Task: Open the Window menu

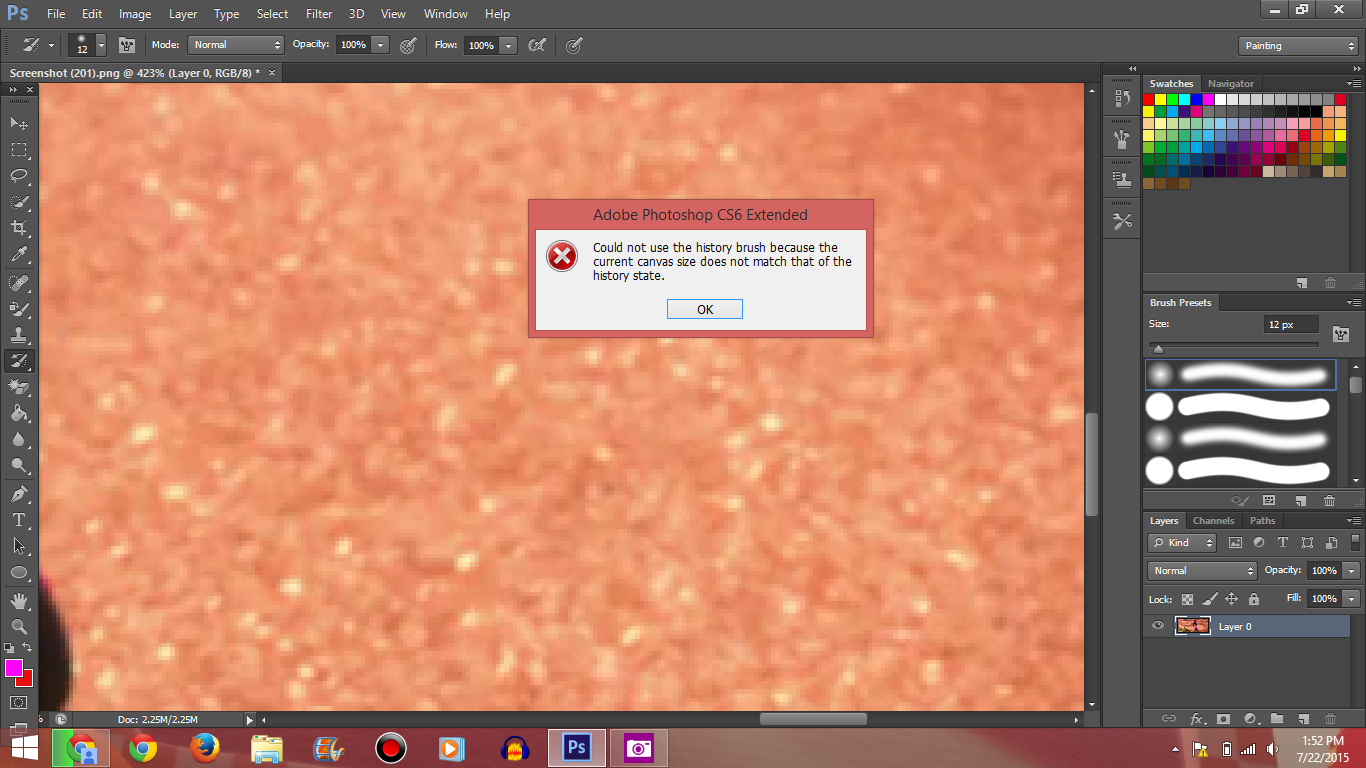Action: point(445,14)
